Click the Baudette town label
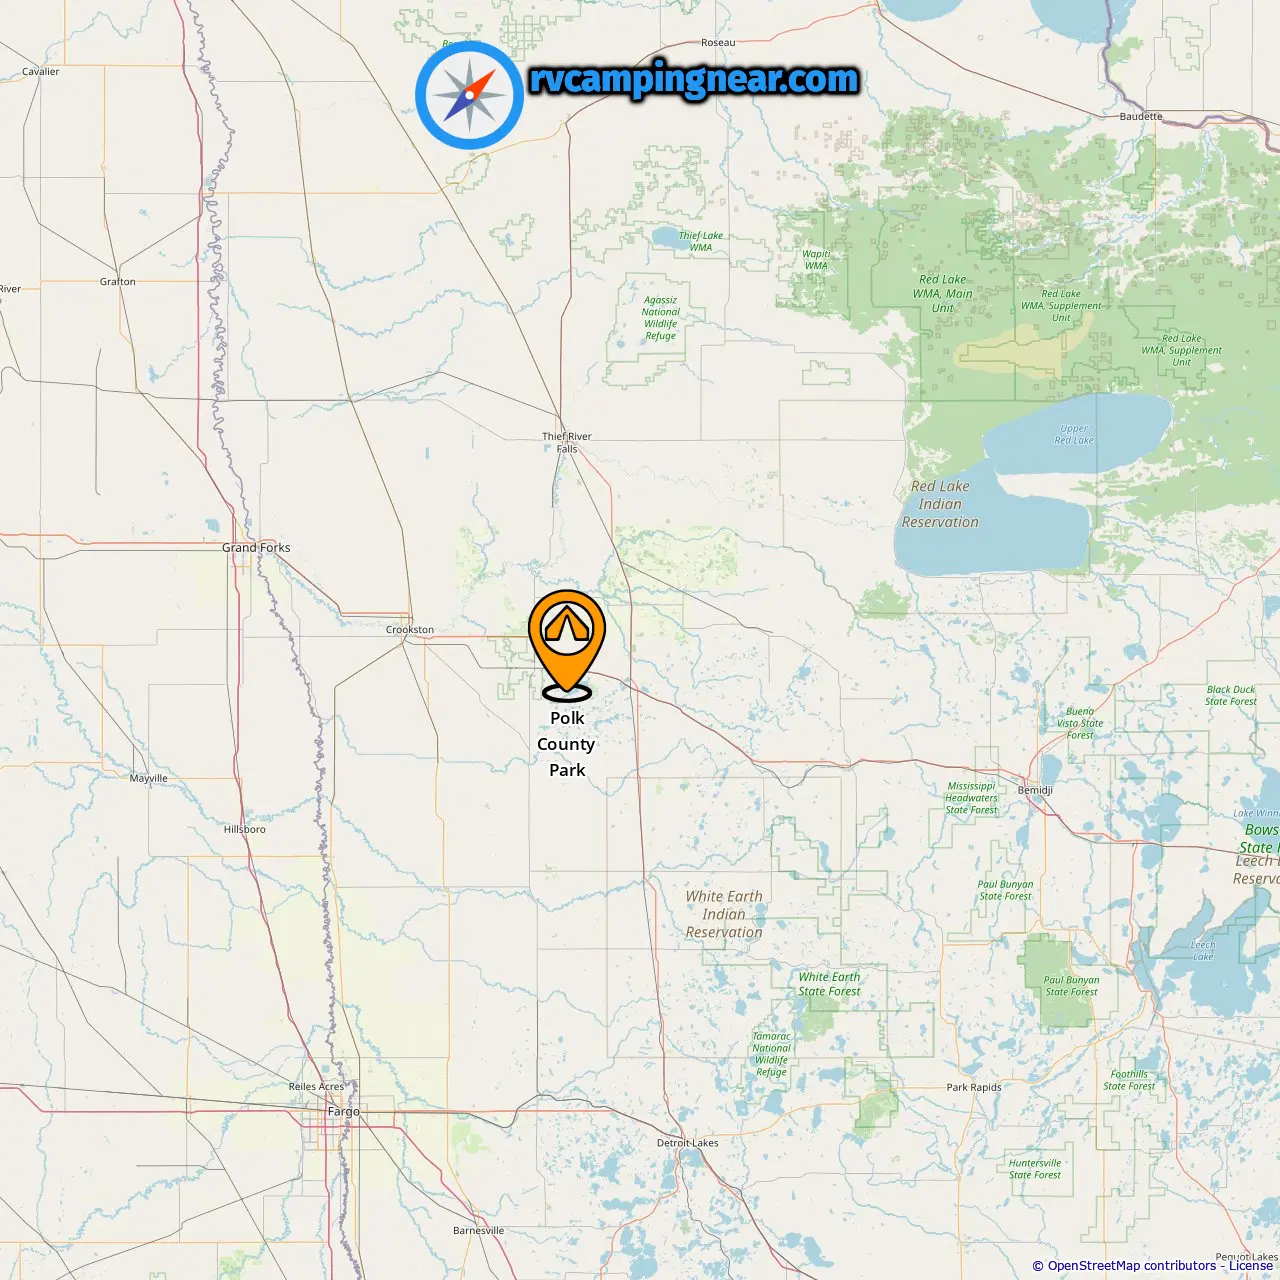 click(x=1141, y=117)
